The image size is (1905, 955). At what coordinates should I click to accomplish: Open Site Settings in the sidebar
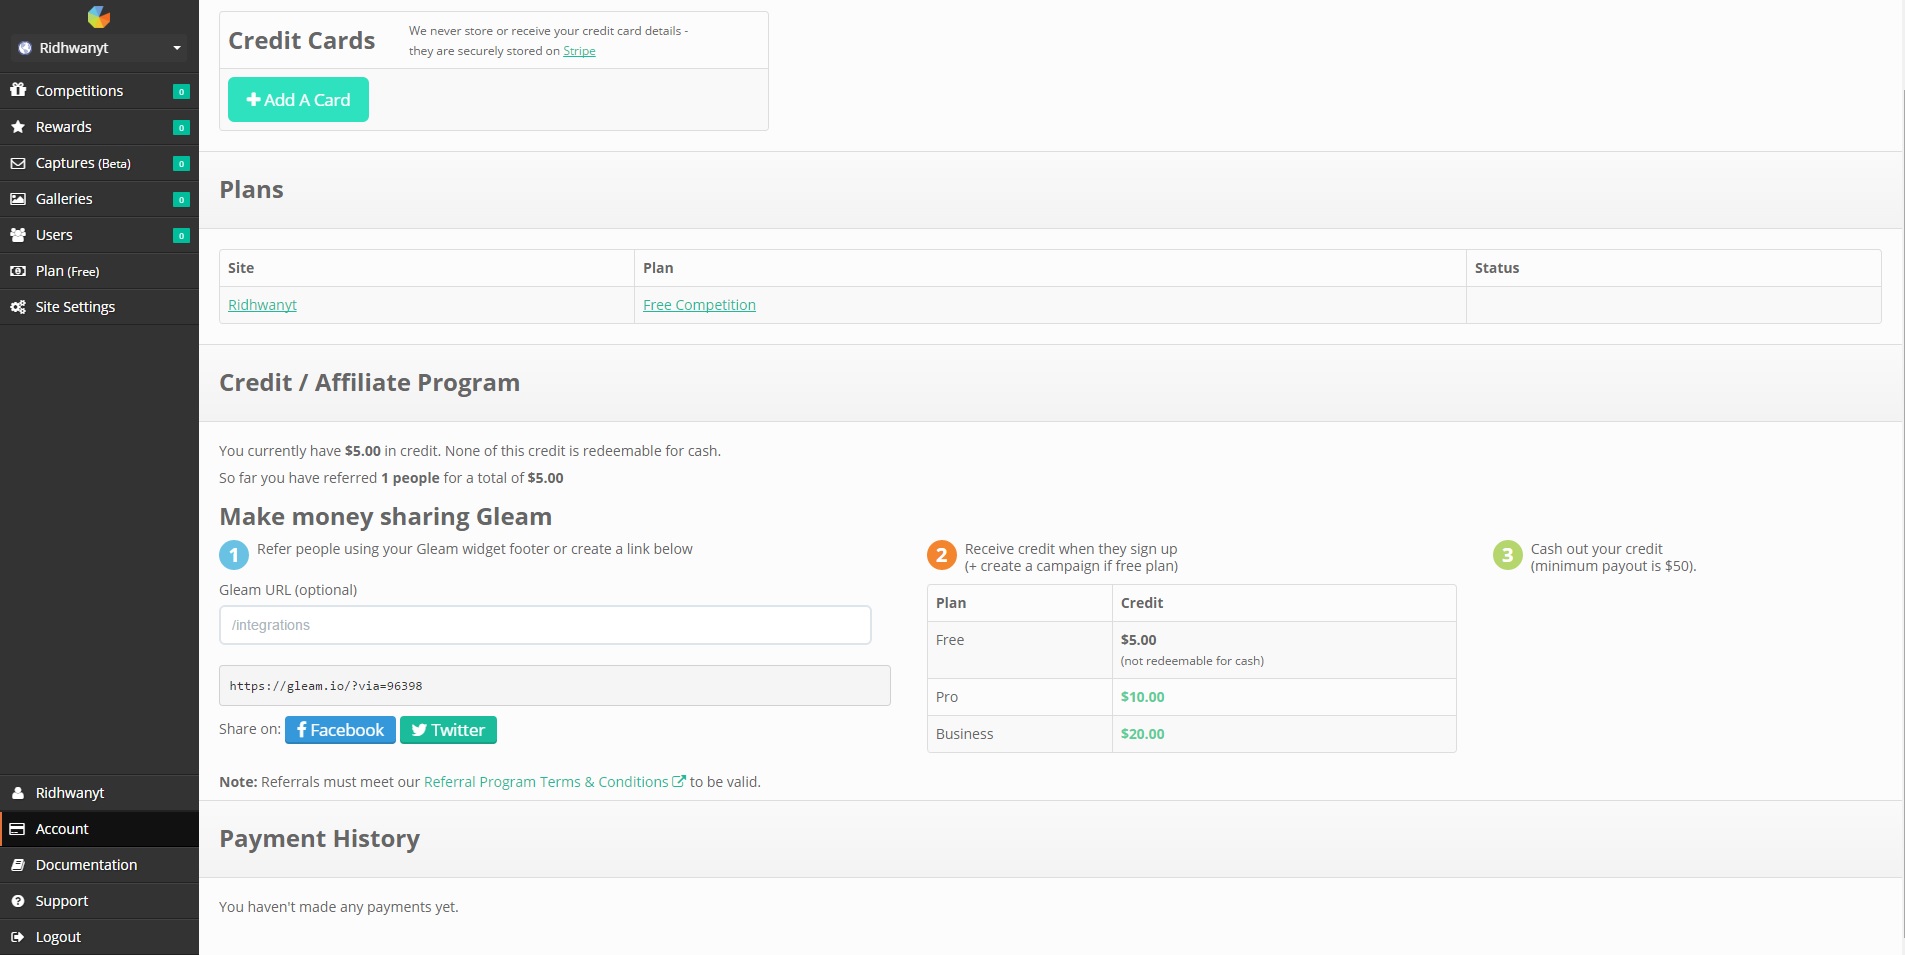pos(99,307)
